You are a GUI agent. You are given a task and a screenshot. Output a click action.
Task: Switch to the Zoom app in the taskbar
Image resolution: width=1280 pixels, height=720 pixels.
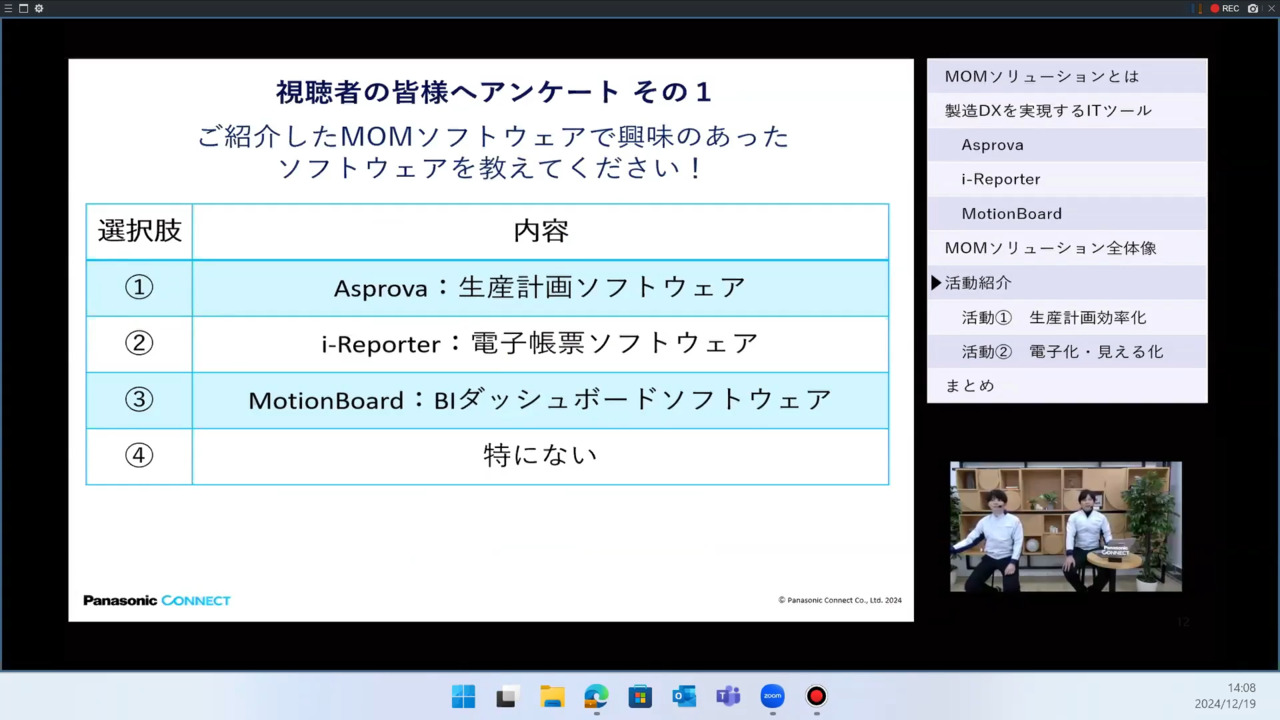click(772, 696)
